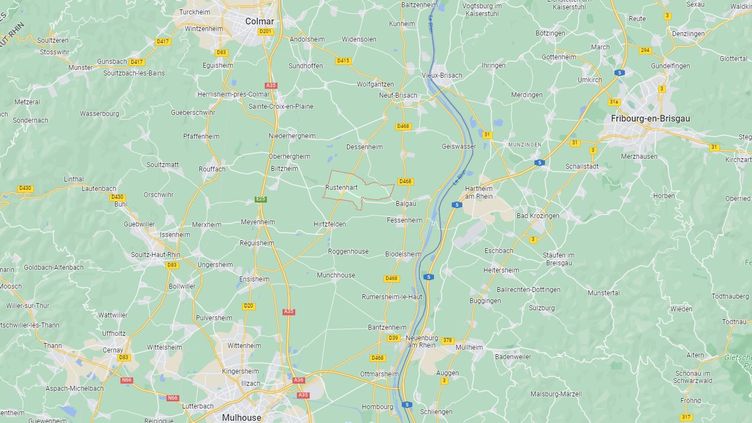752x423 pixels.
Task: Click the Munster town label
Action: pyautogui.click(x=81, y=68)
